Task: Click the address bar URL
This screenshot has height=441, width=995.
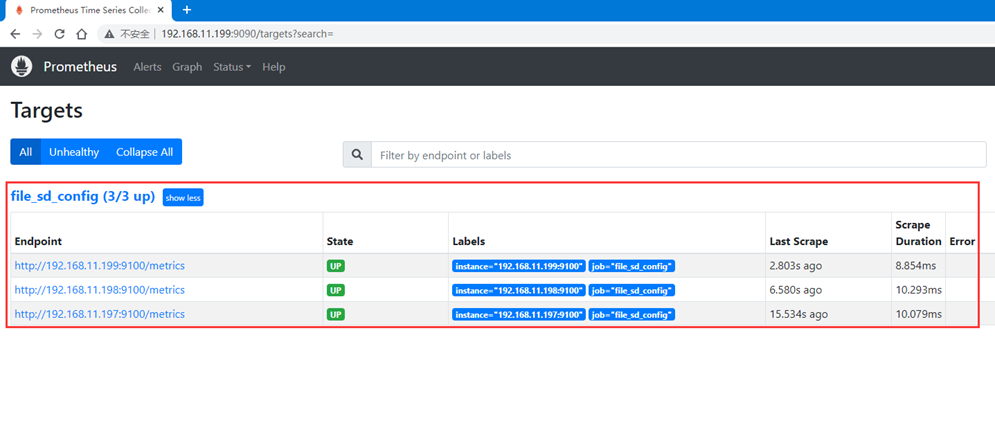Action: click(247, 34)
